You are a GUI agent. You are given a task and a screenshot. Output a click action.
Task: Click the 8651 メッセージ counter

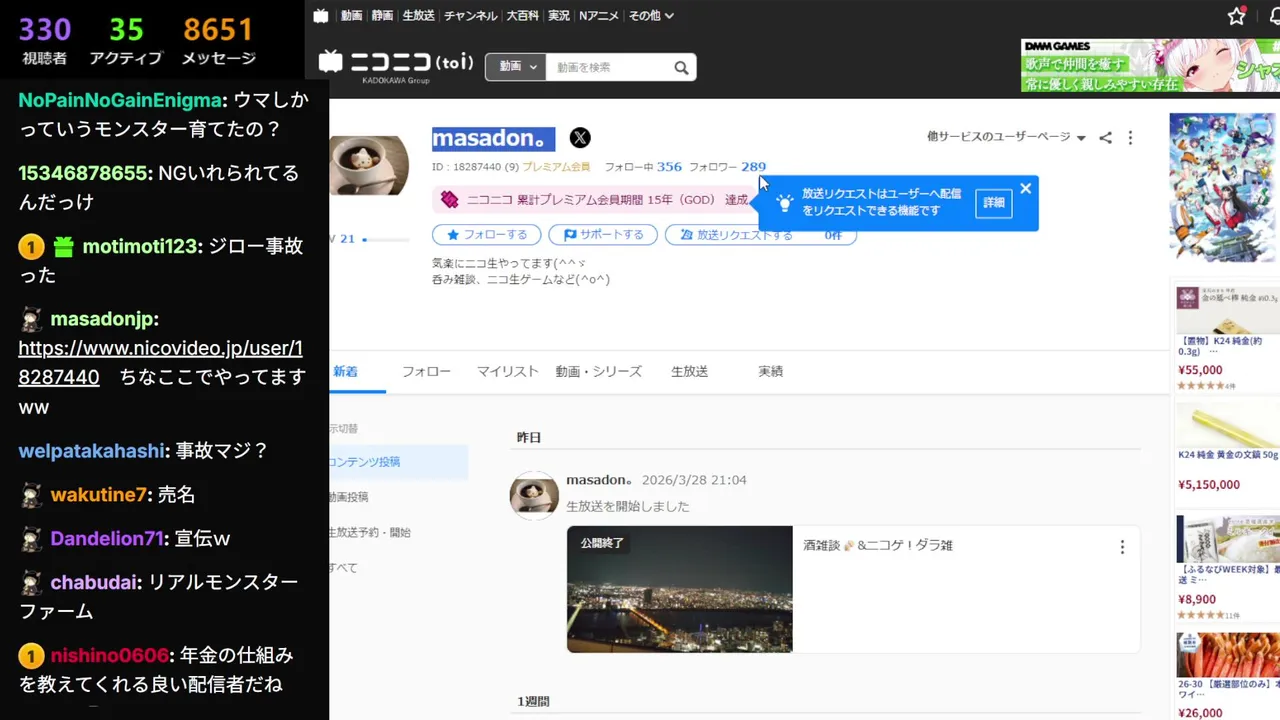[x=218, y=42]
